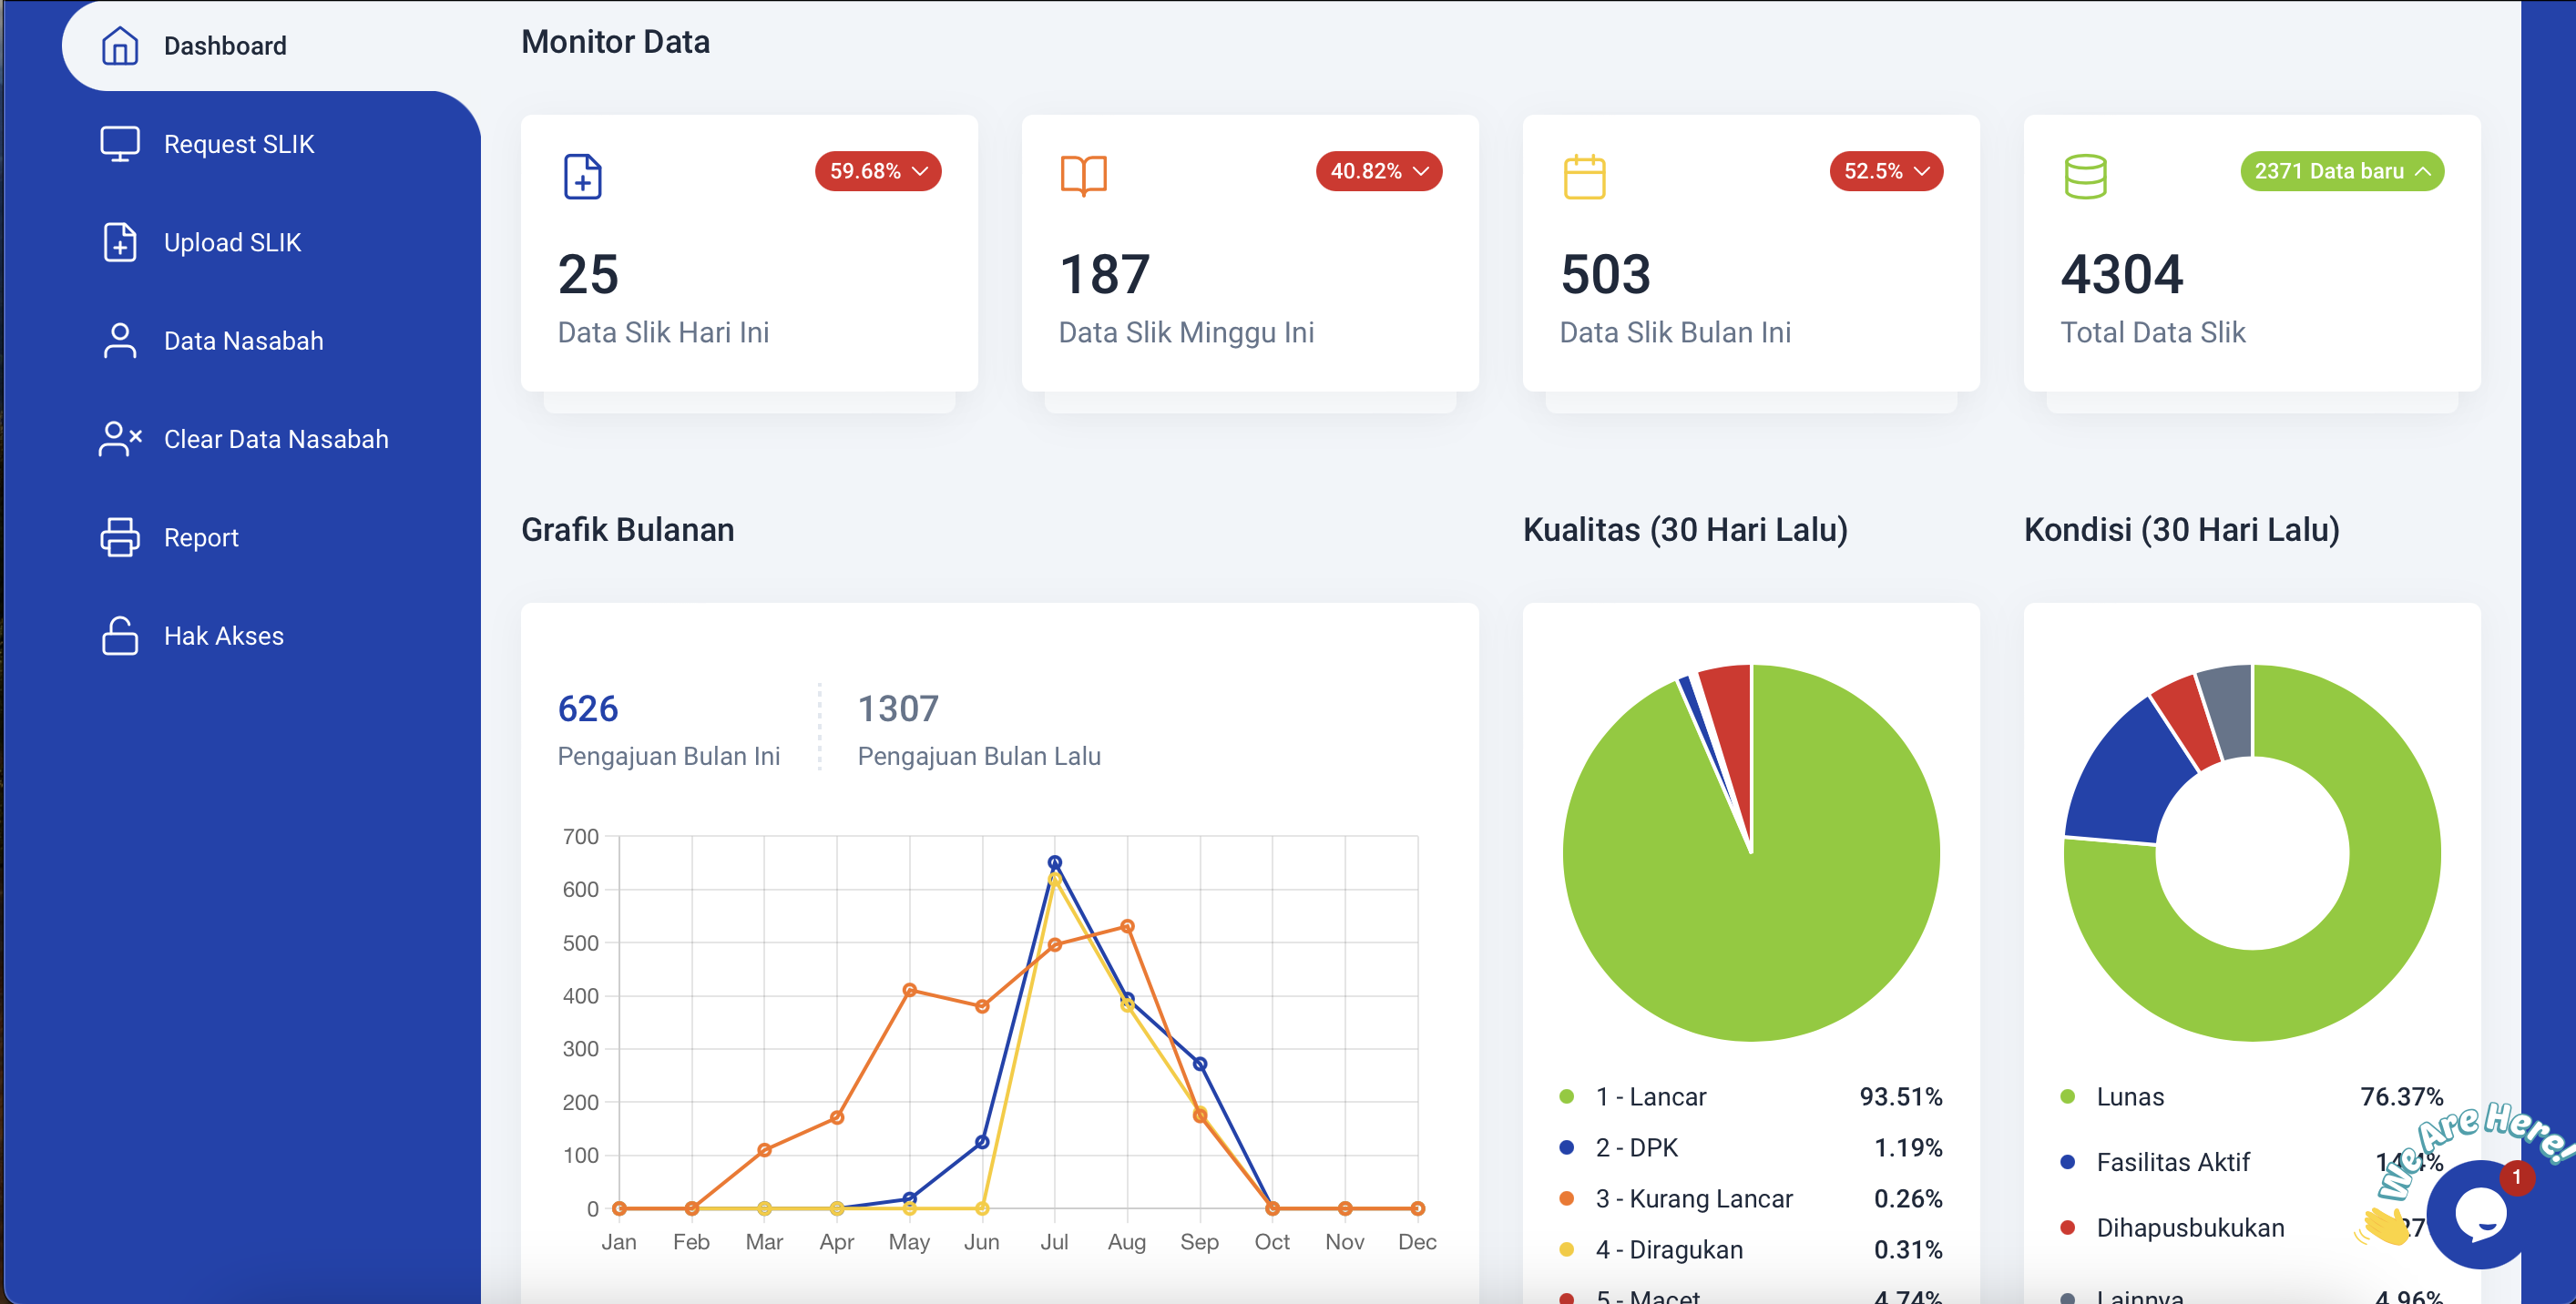The height and width of the screenshot is (1304, 2576).
Task: Click the Upload SLIK file icon
Action: click(x=119, y=242)
